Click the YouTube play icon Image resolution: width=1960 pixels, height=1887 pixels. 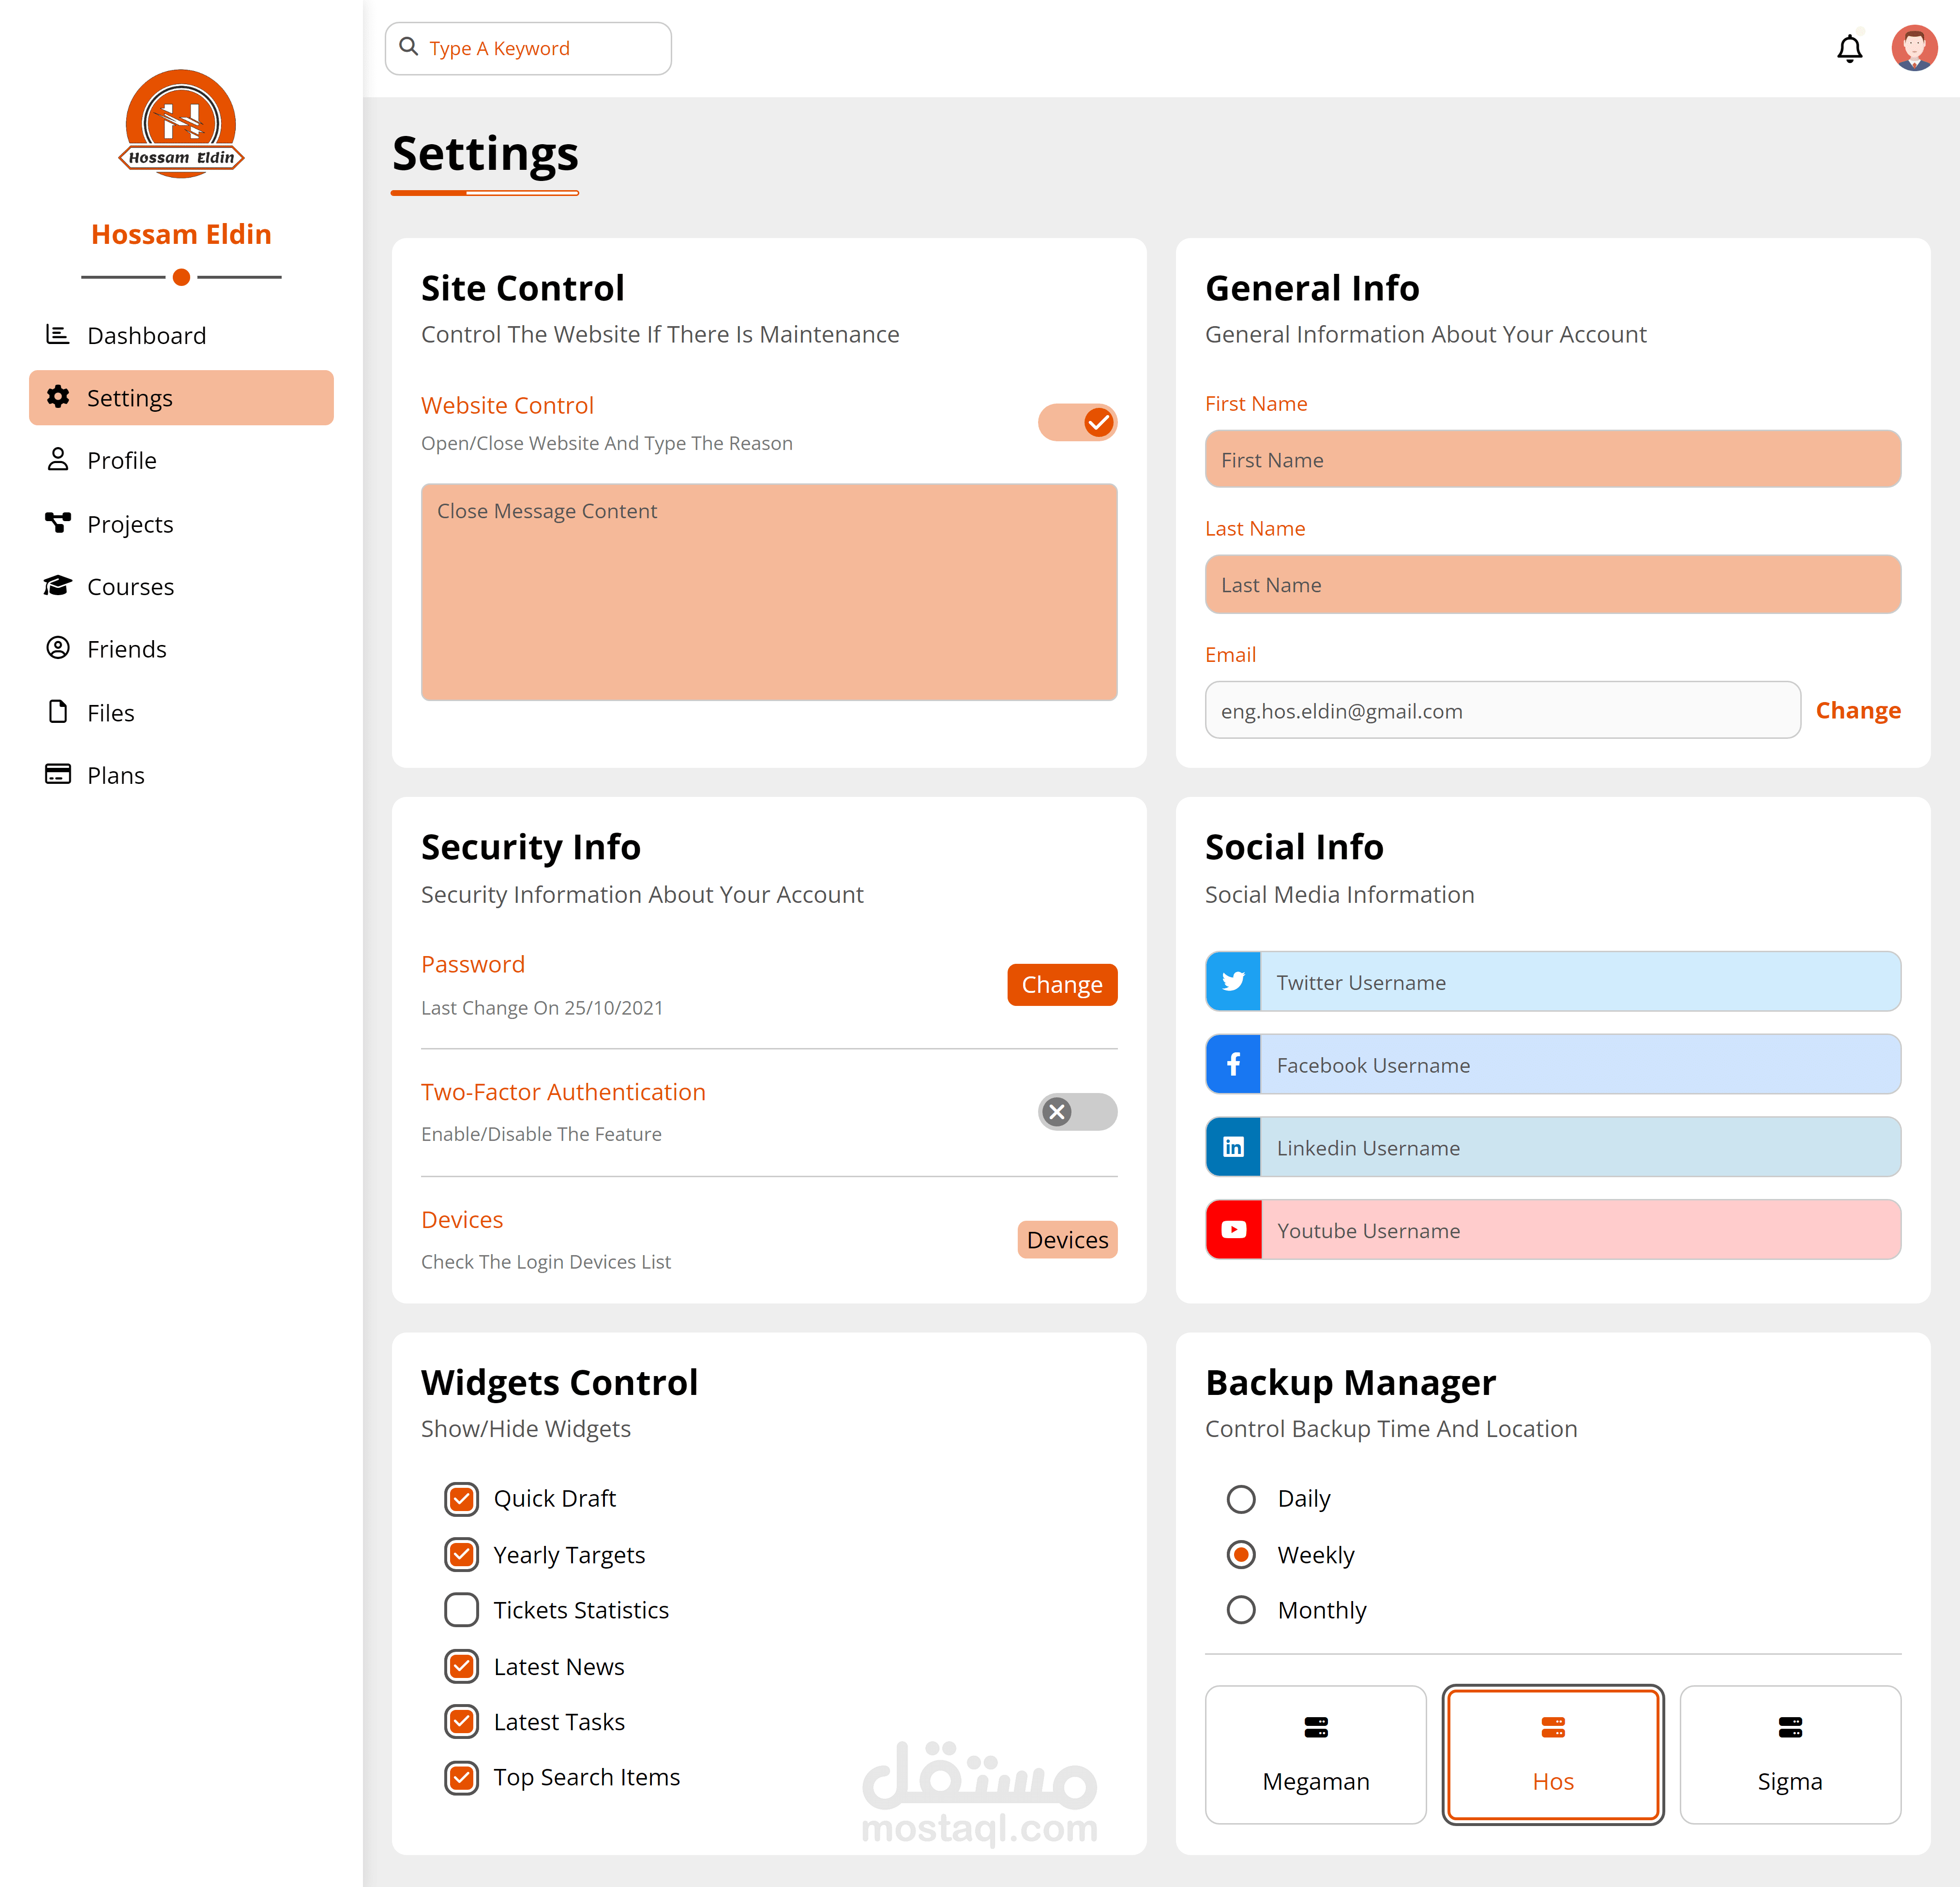1233,1230
